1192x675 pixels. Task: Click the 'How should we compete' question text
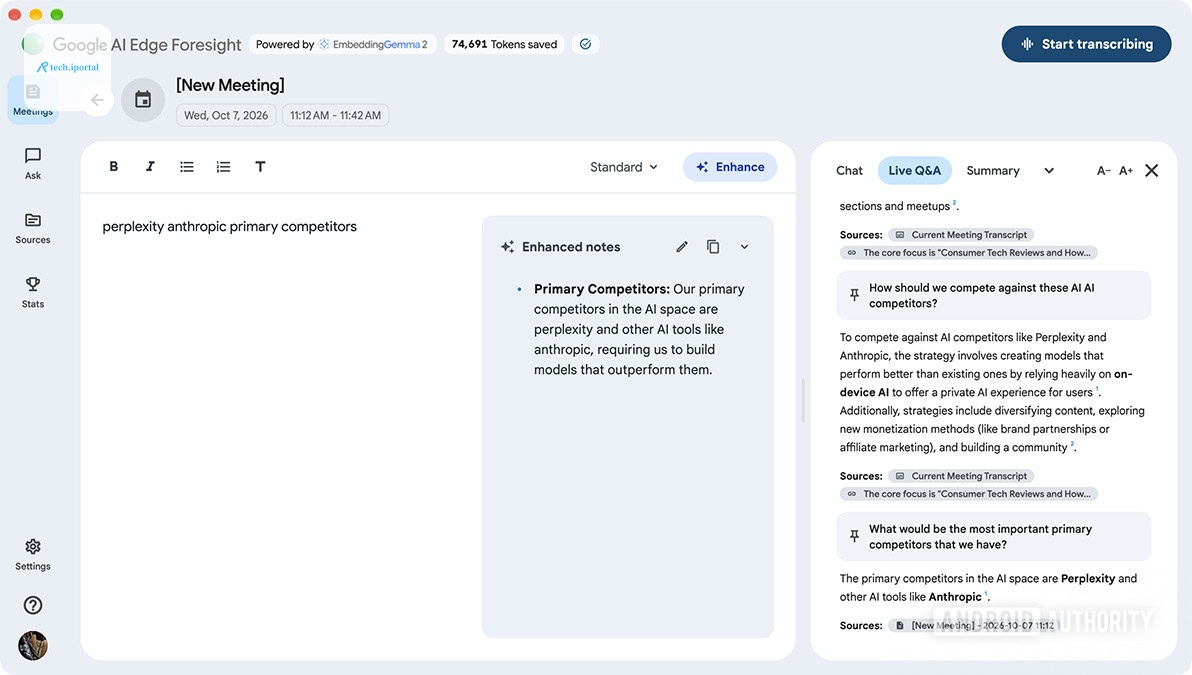coord(981,295)
